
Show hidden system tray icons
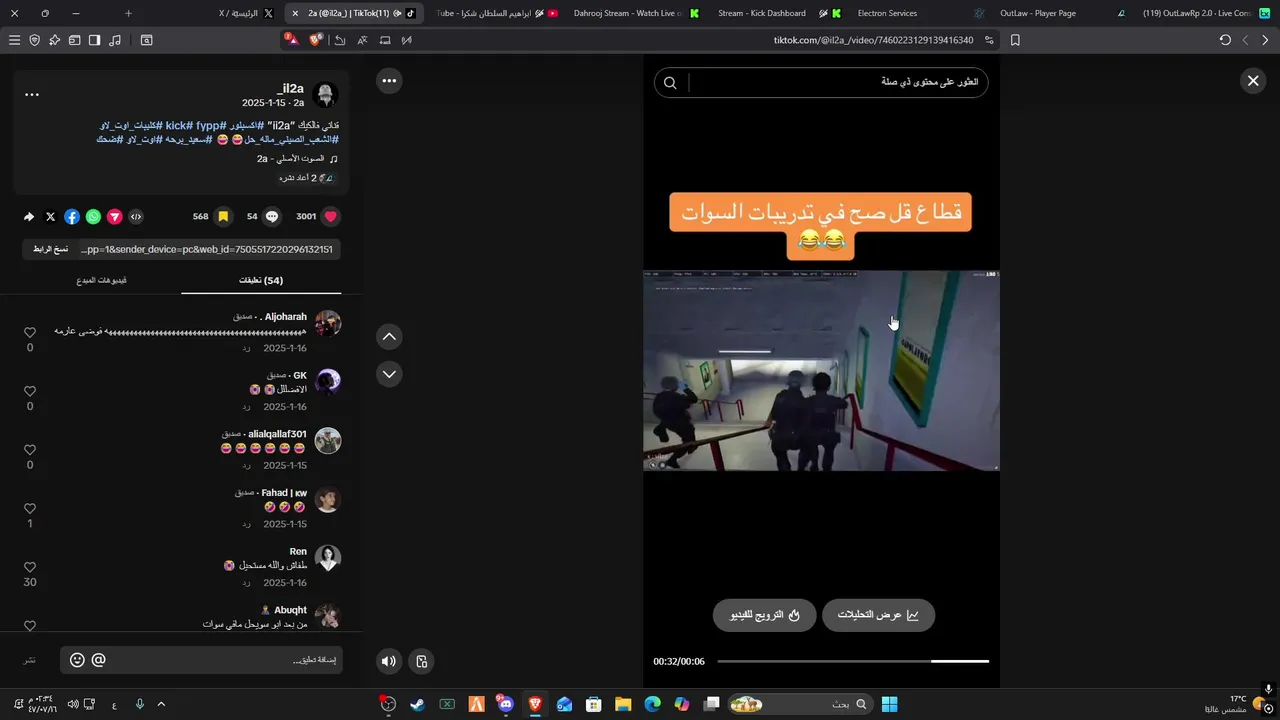coord(161,704)
